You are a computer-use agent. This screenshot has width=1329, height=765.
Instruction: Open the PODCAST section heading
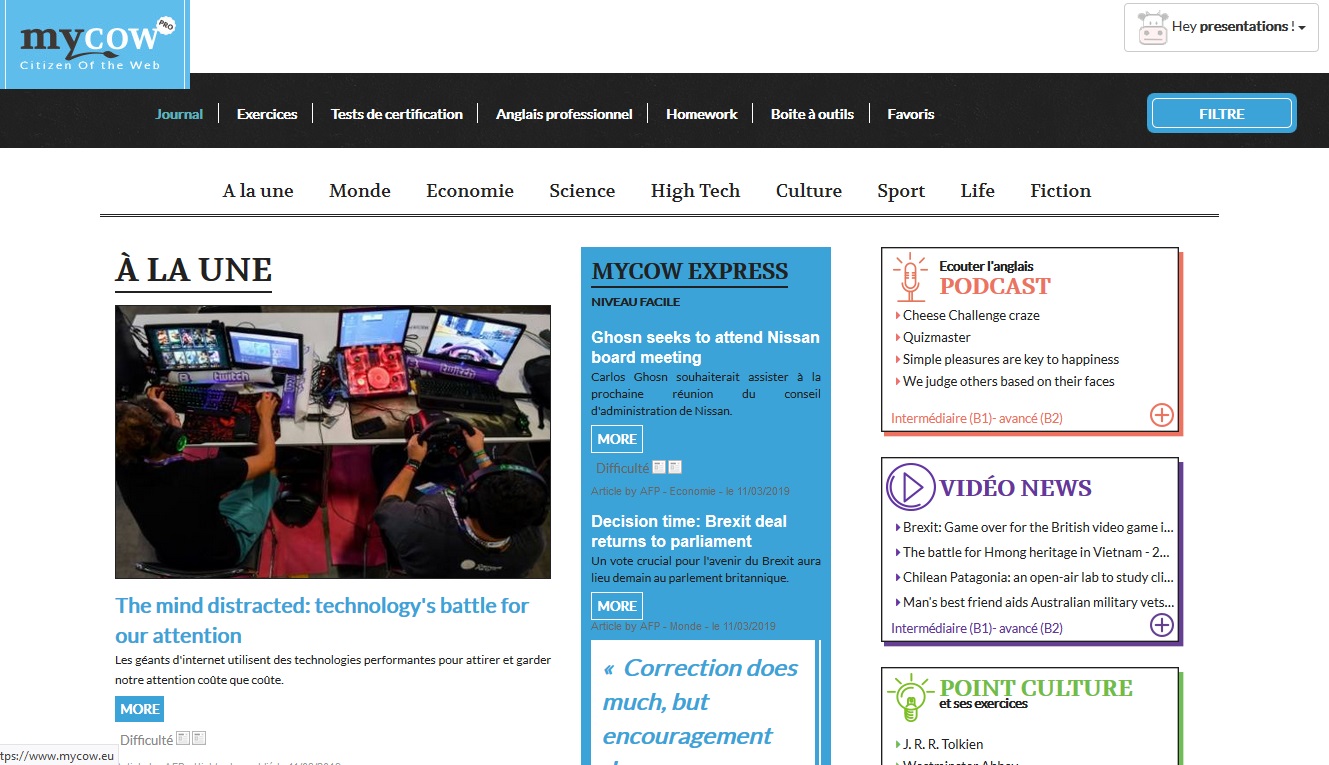pyautogui.click(x=995, y=286)
